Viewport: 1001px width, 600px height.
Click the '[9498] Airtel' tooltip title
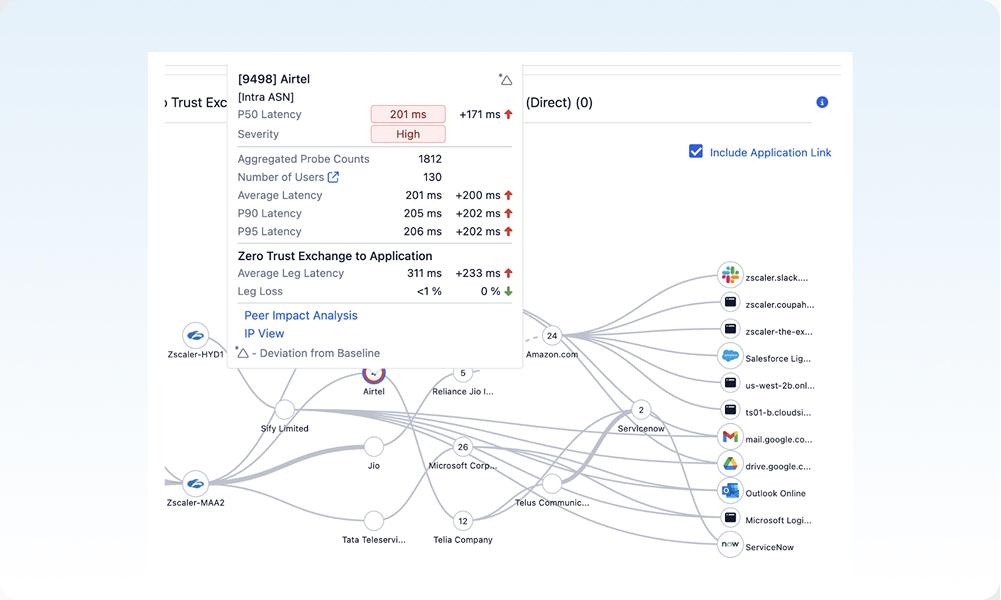coord(274,79)
